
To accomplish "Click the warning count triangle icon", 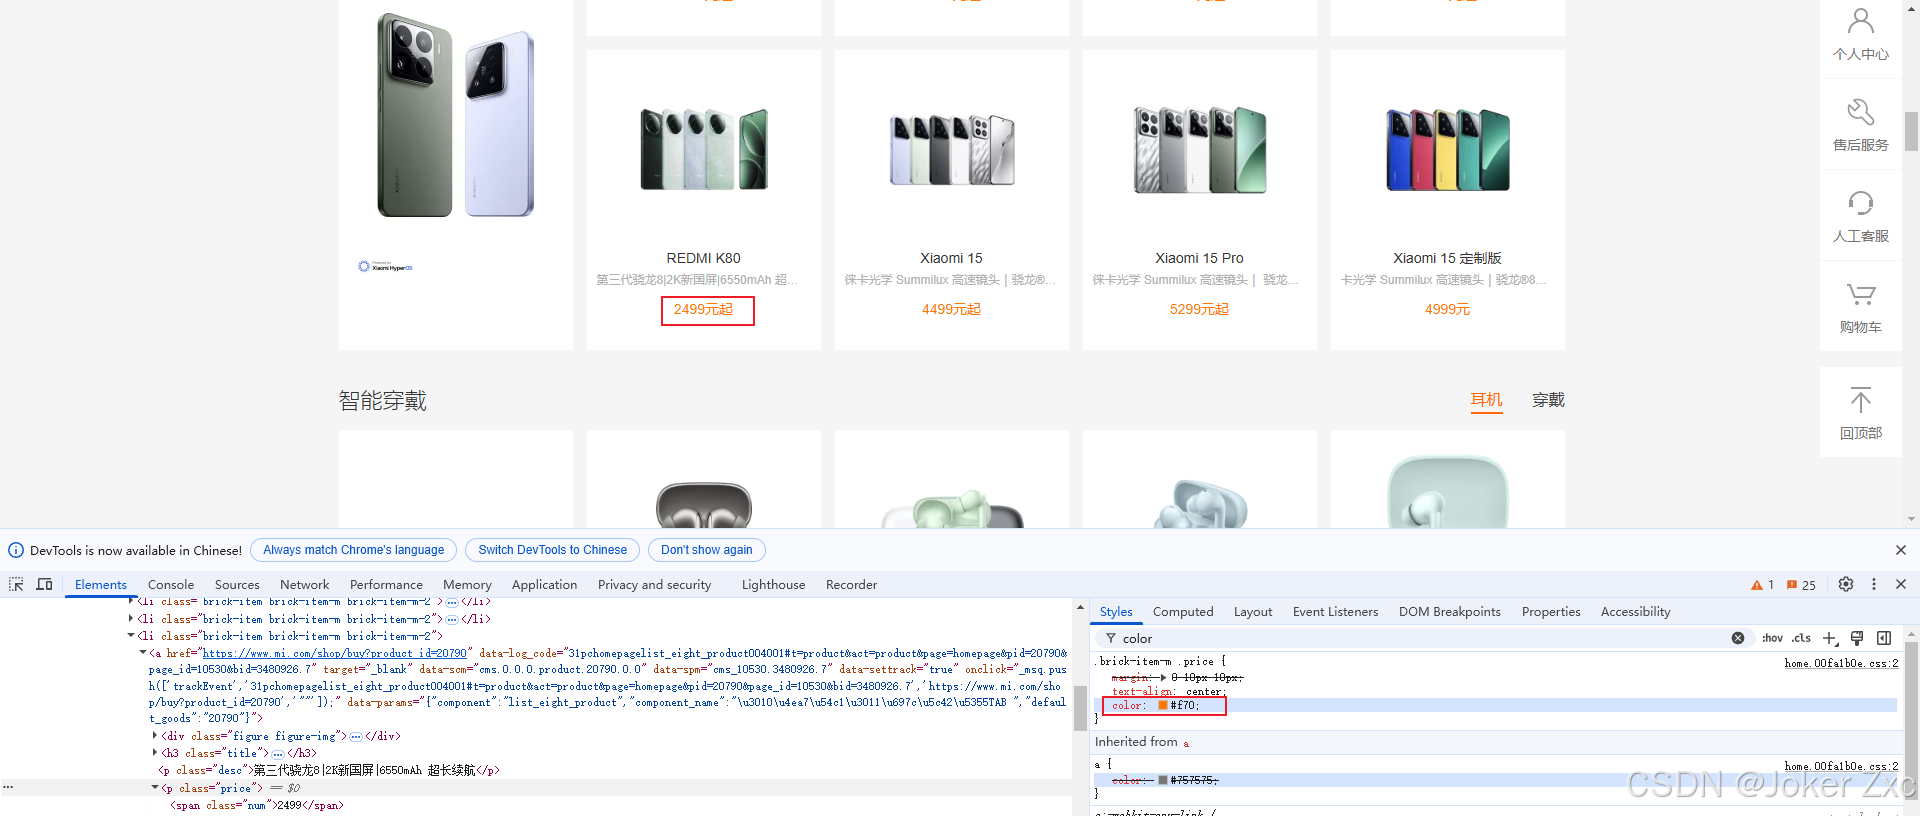I will [1757, 585].
